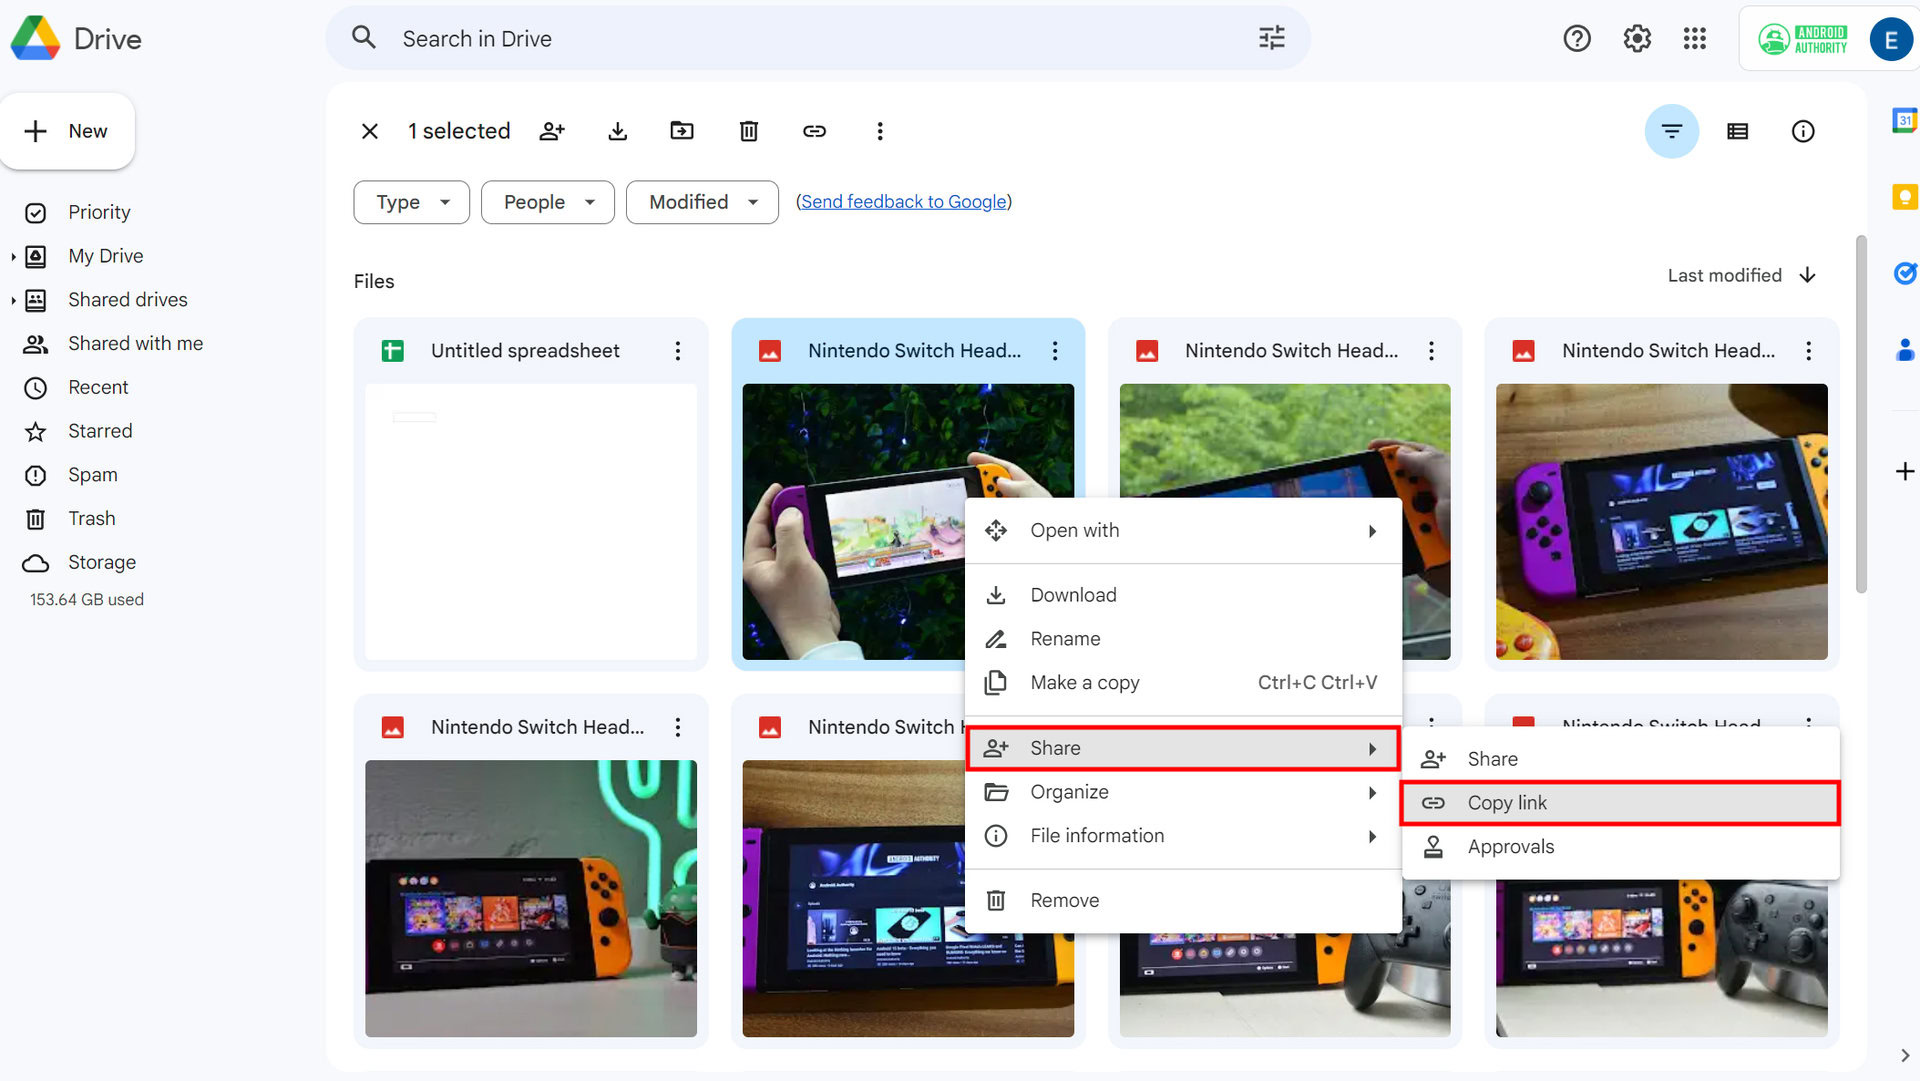Open the Android Authority account badge
1920x1081 pixels.
1804,39
